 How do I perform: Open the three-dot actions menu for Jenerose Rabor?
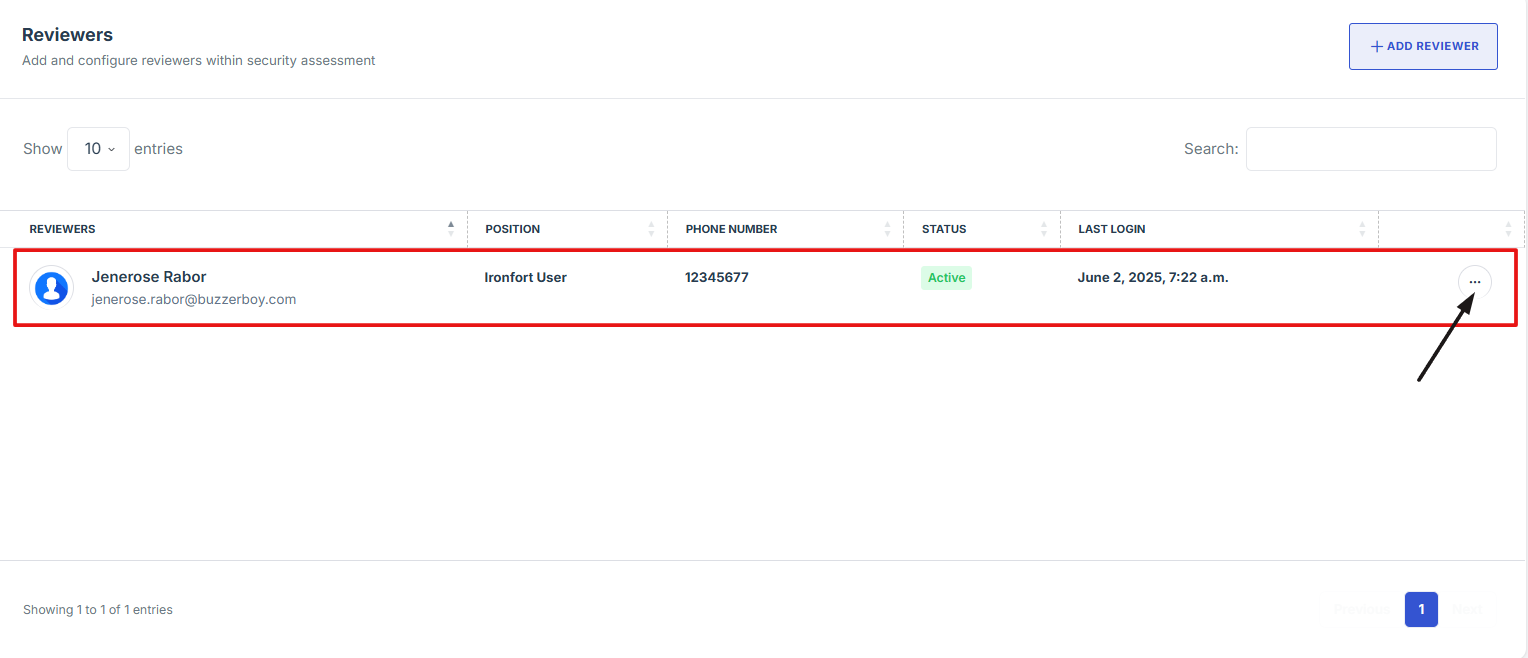1474,282
